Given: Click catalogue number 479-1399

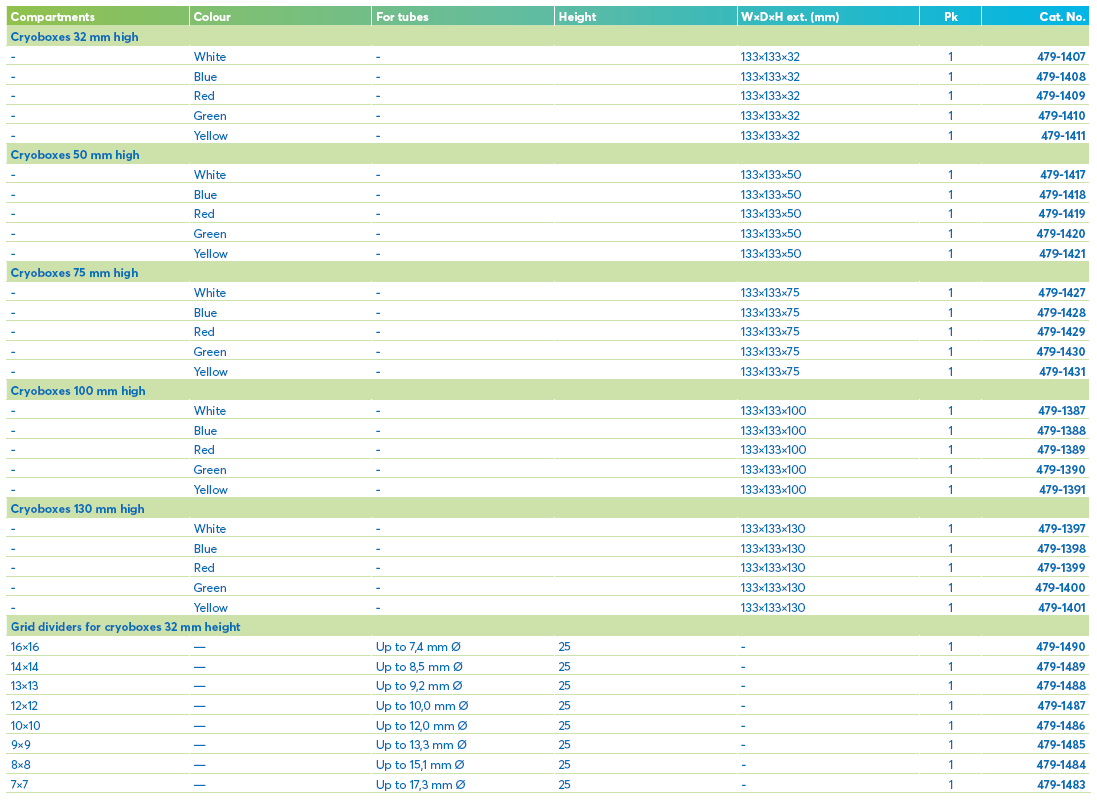Looking at the screenshot, I should tap(1062, 568).
